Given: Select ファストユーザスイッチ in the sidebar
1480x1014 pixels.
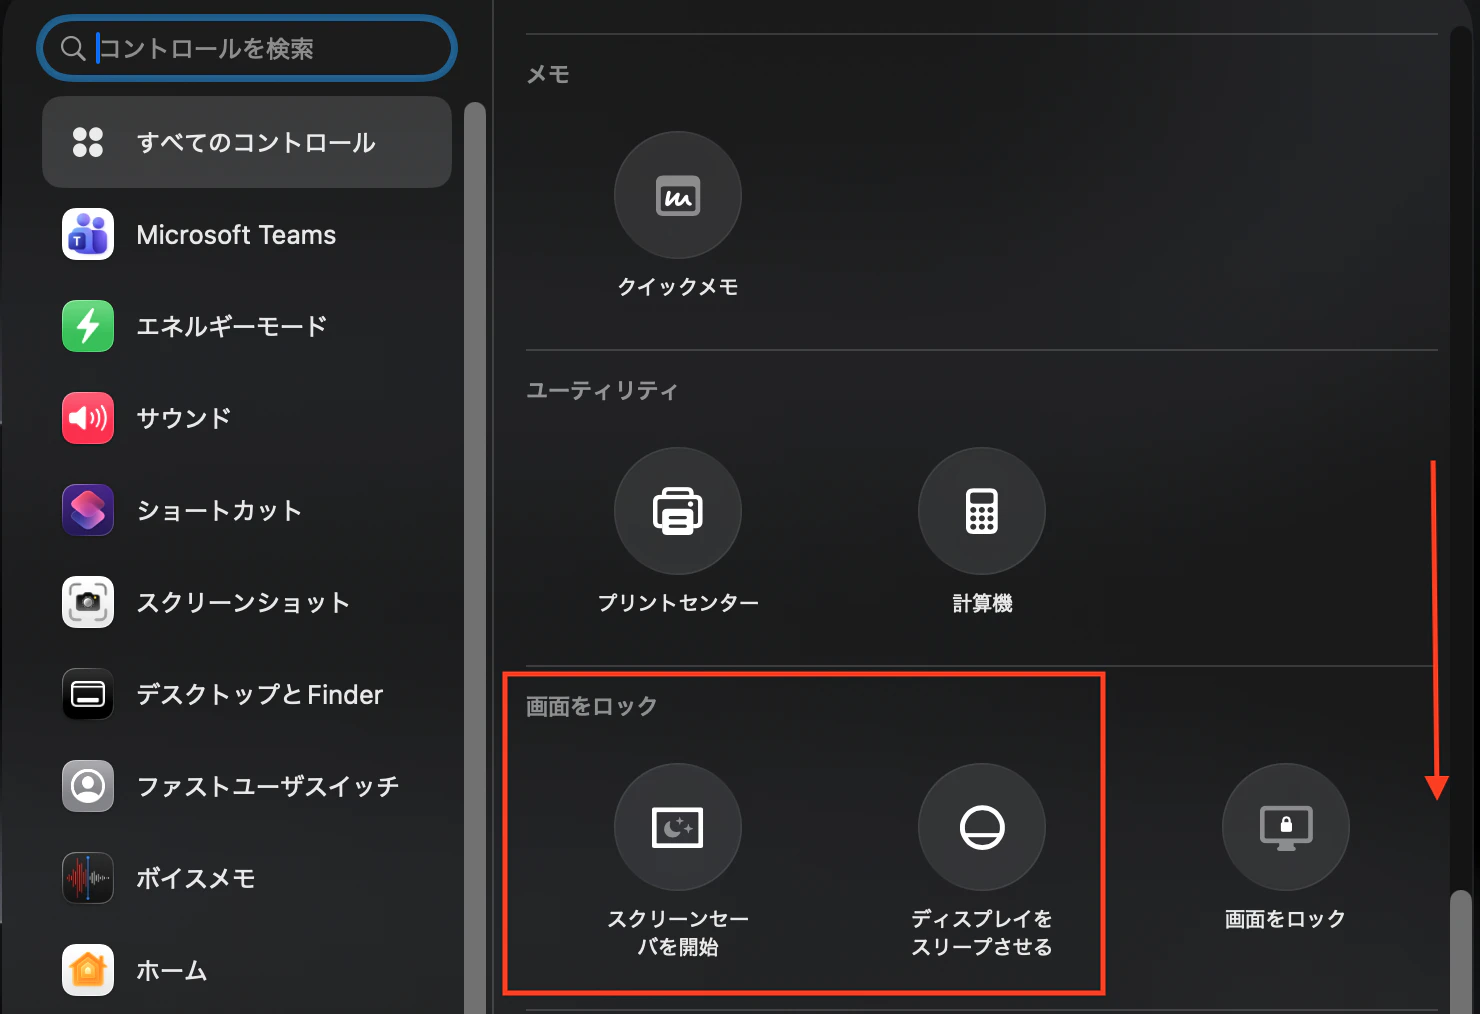Looking at the screenshot, I should 247,786.
